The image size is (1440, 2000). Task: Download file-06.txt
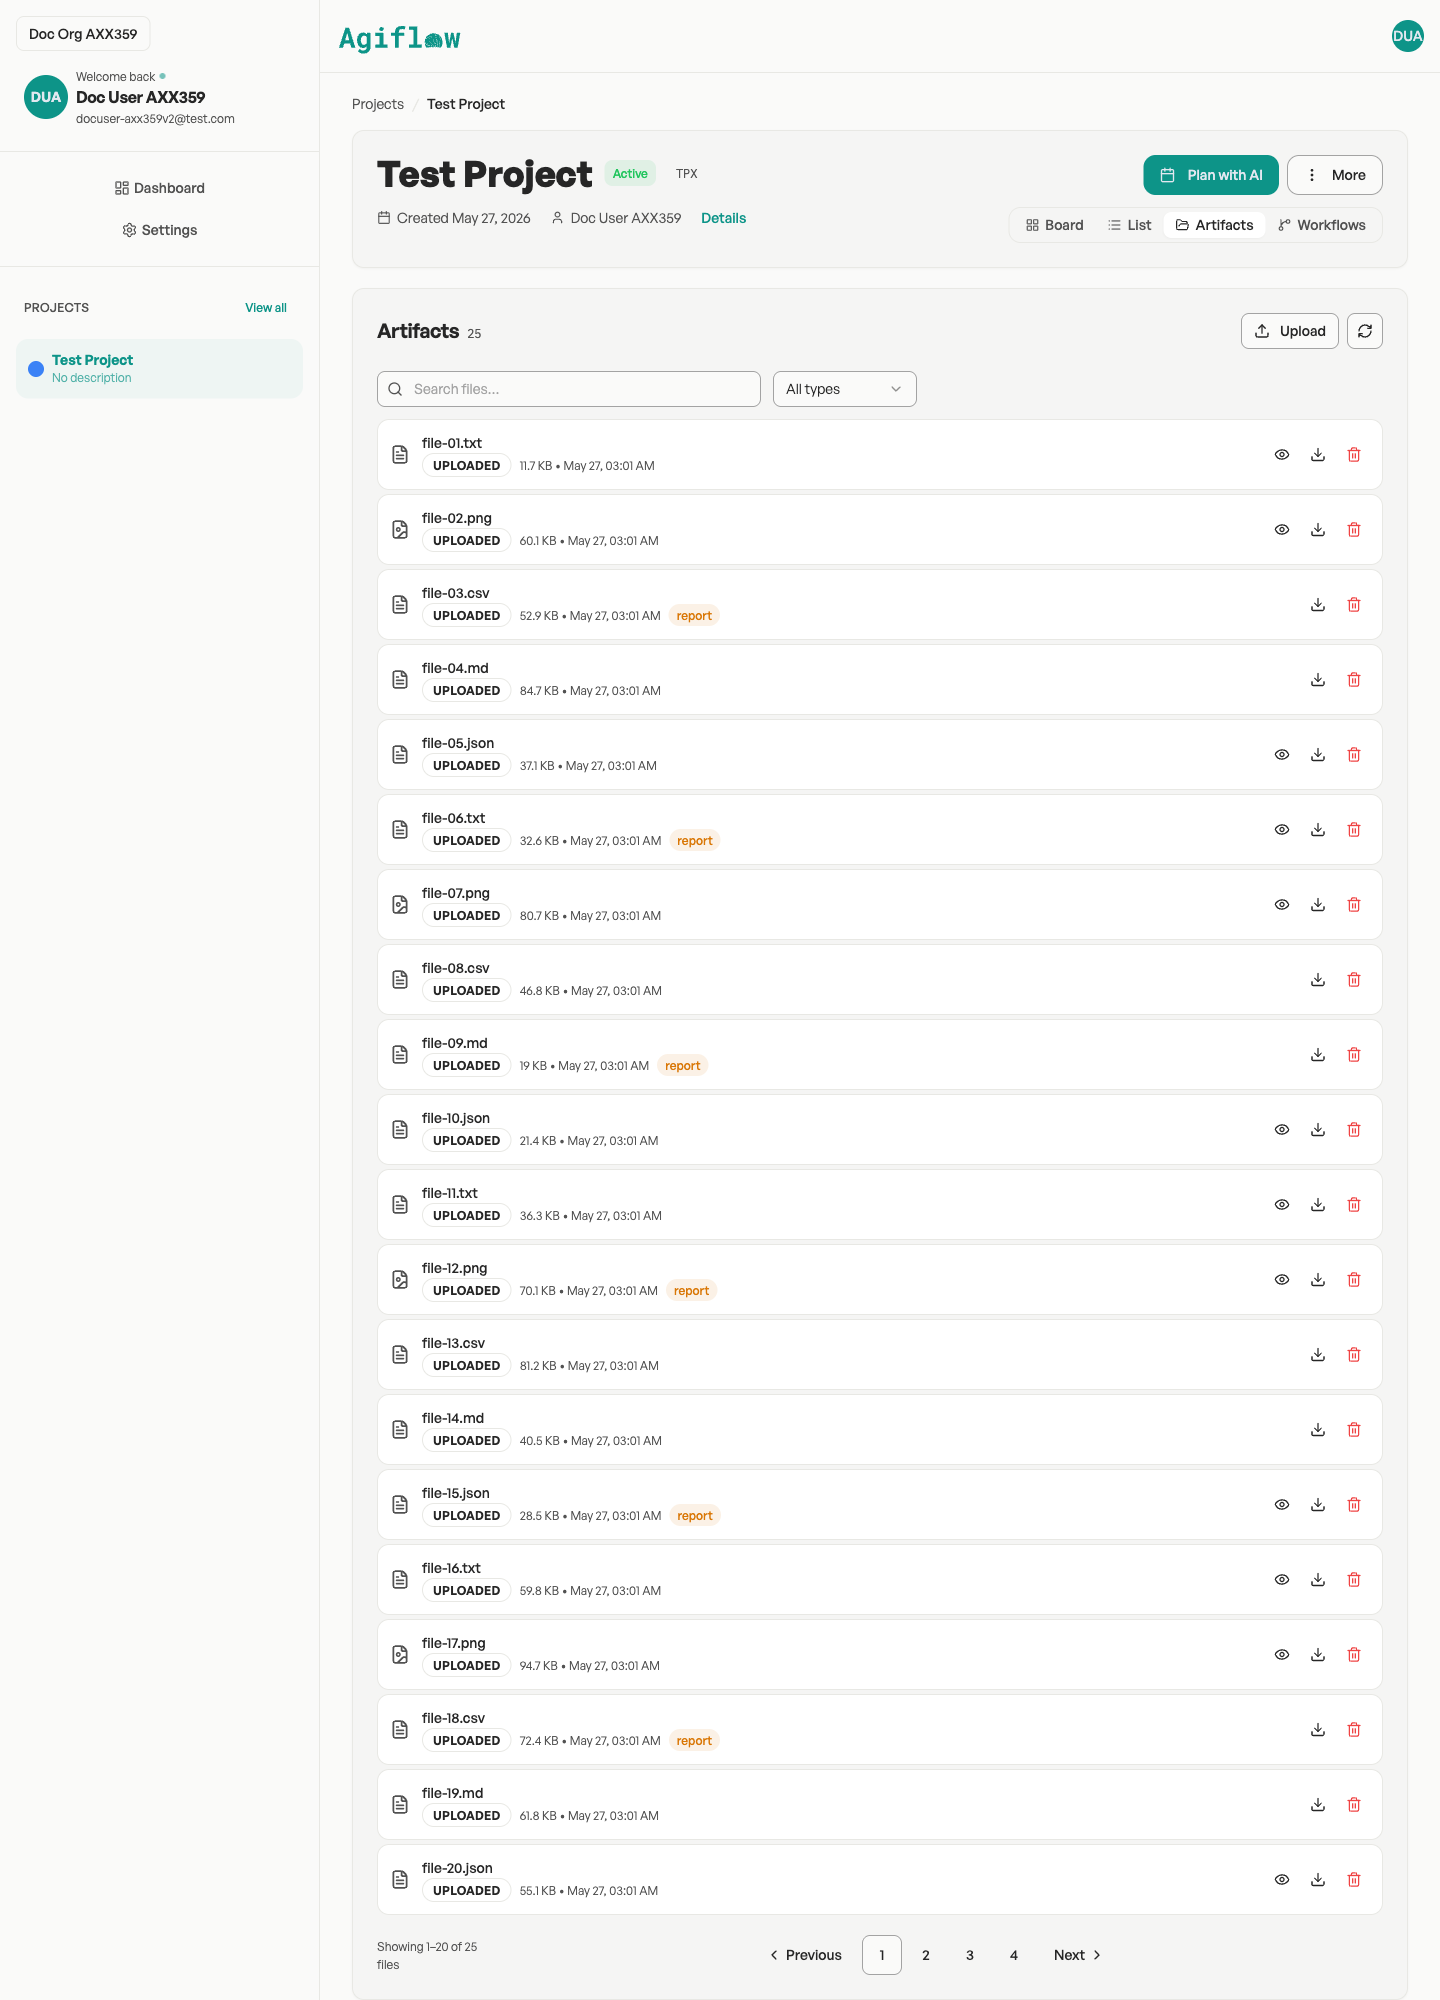coord(1318,830)
